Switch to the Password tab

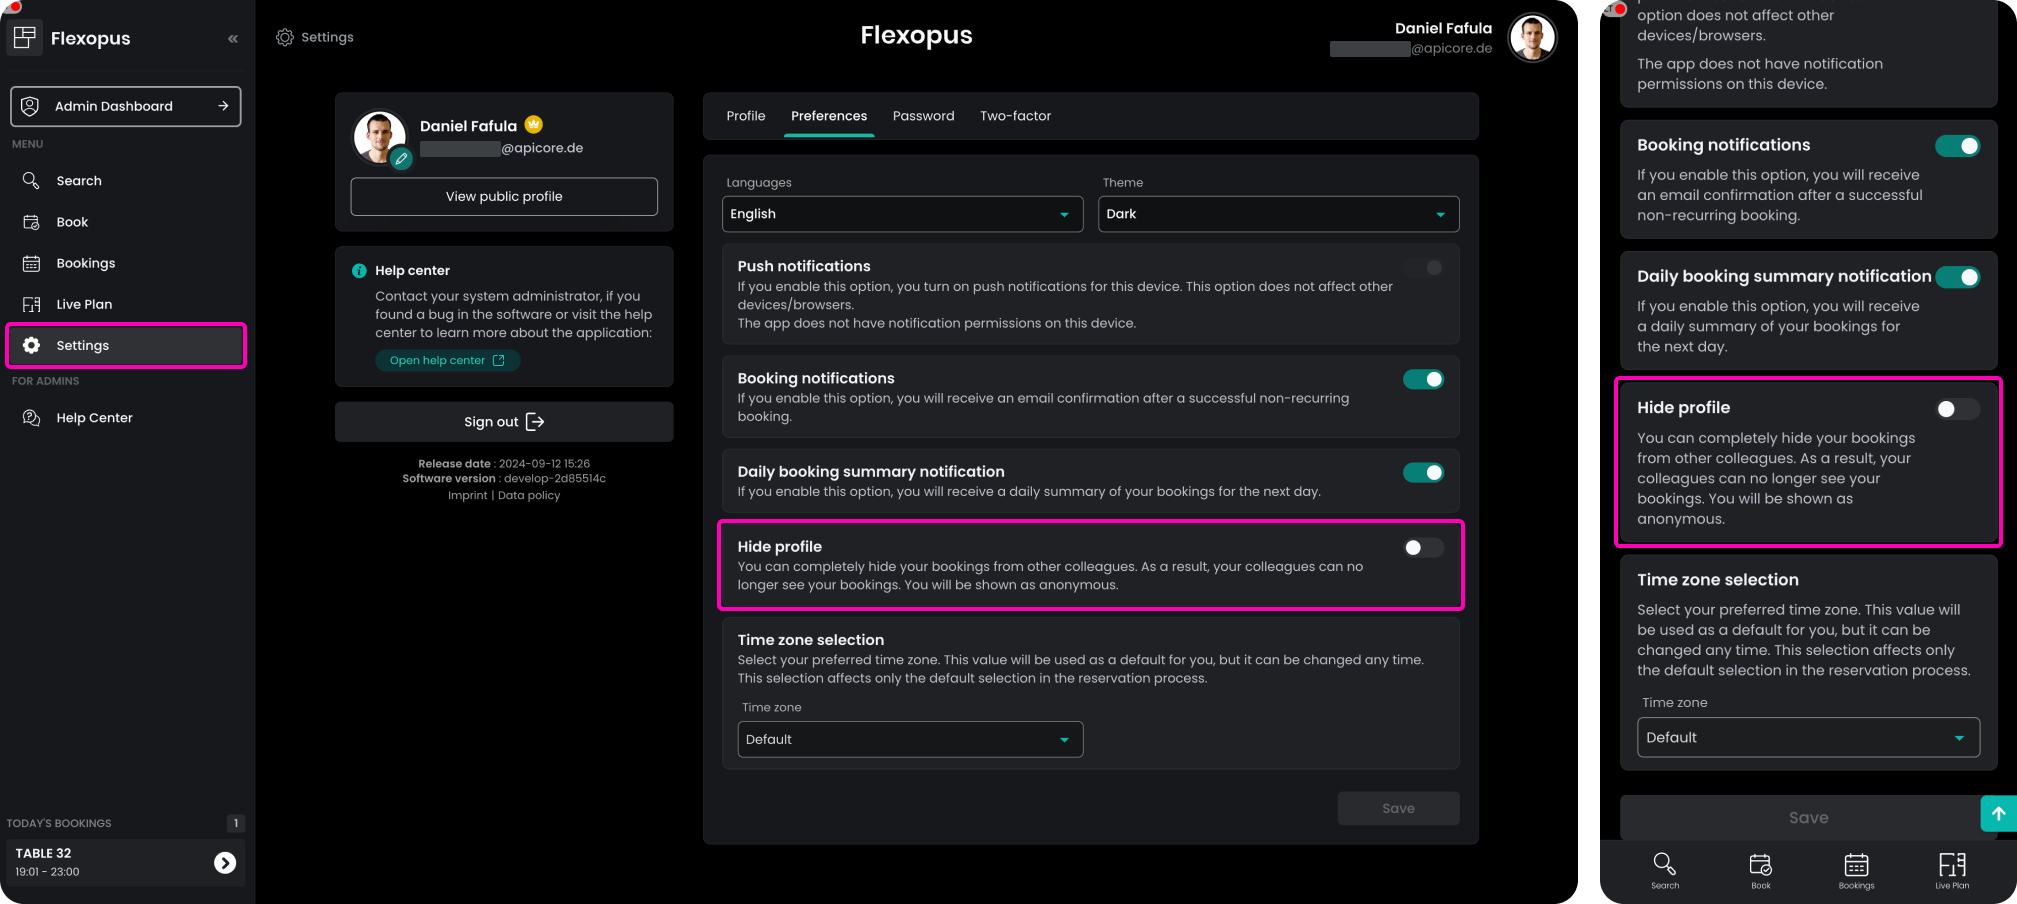[923, 116]
